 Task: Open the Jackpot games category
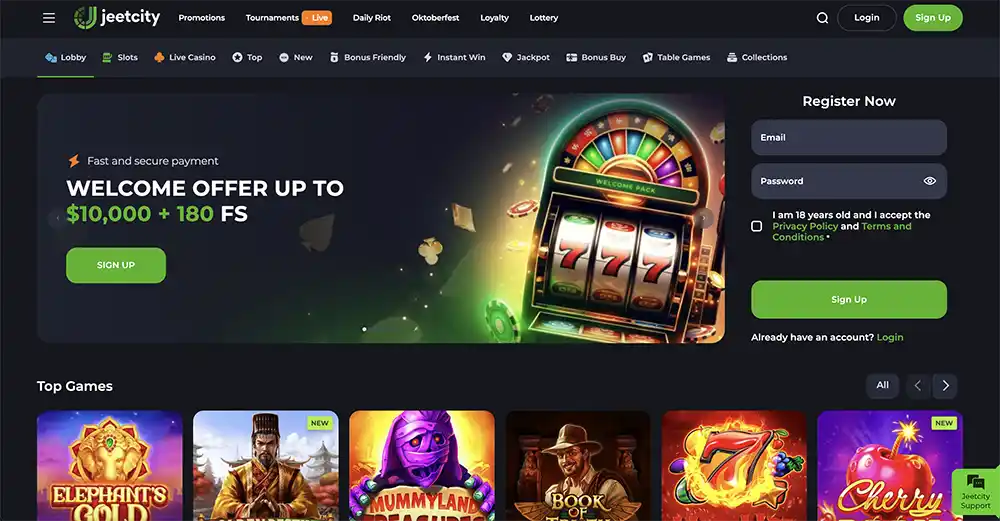[x=526, y=57]
